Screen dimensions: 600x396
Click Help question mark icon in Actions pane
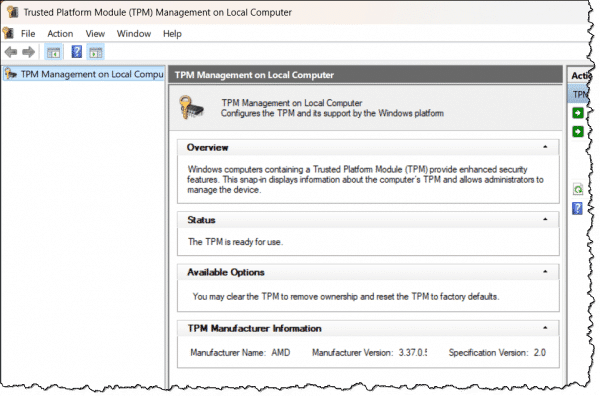pos(577,209)
